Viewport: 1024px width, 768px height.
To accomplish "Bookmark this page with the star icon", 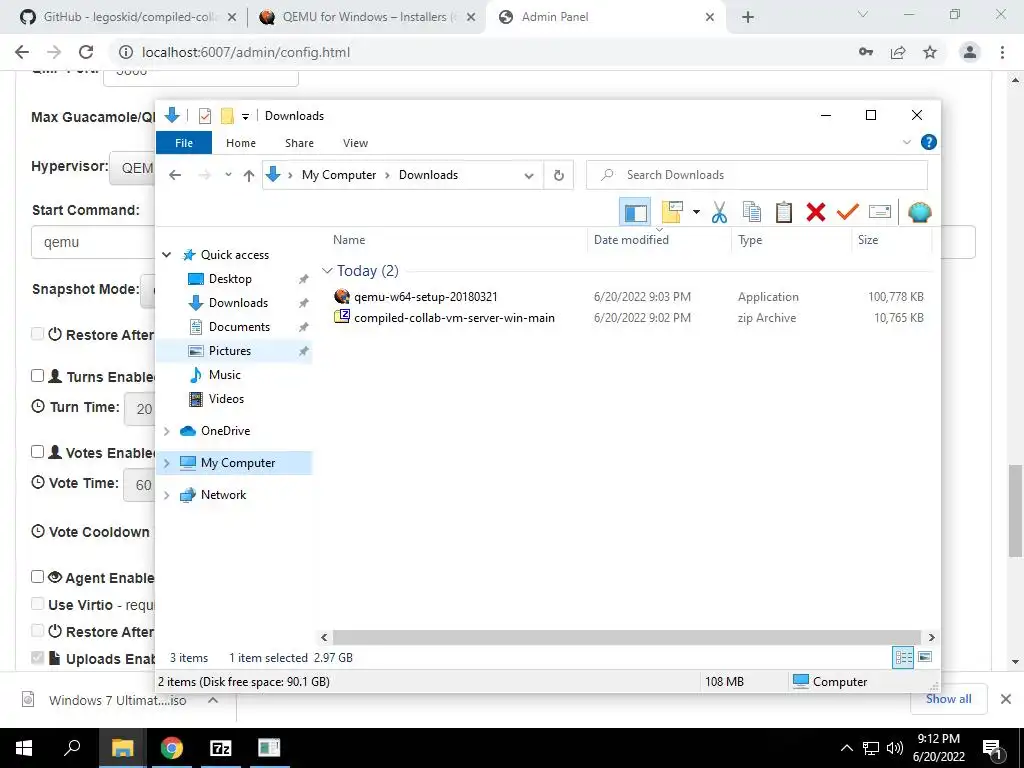I will click(930, 52).
